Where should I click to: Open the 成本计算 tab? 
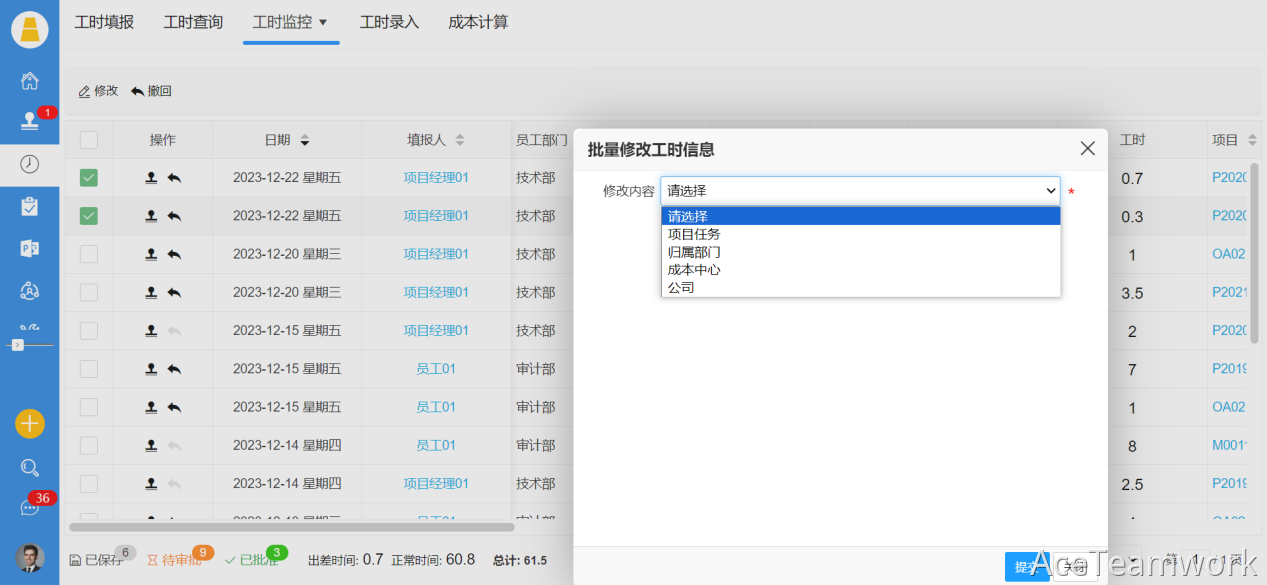coord(478,22)
